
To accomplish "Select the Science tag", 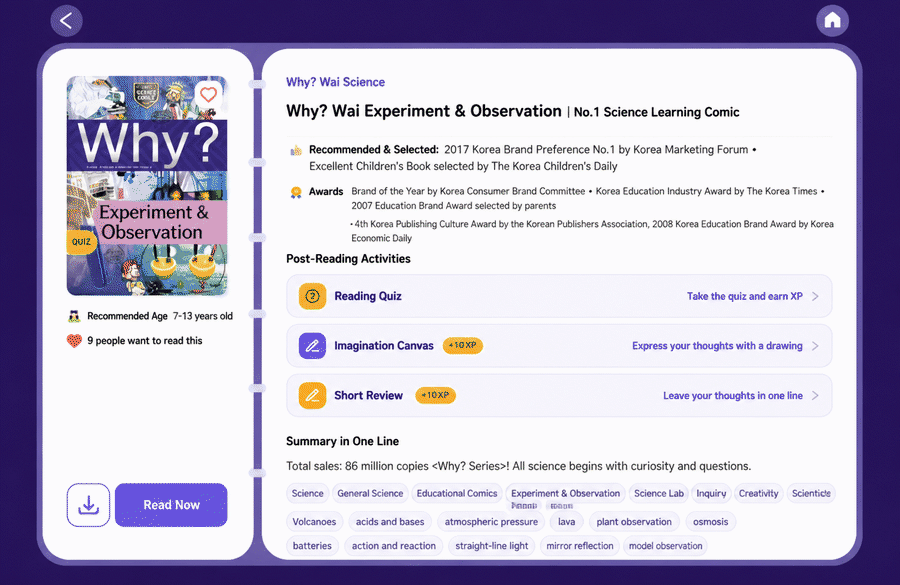I will [307, 493].
